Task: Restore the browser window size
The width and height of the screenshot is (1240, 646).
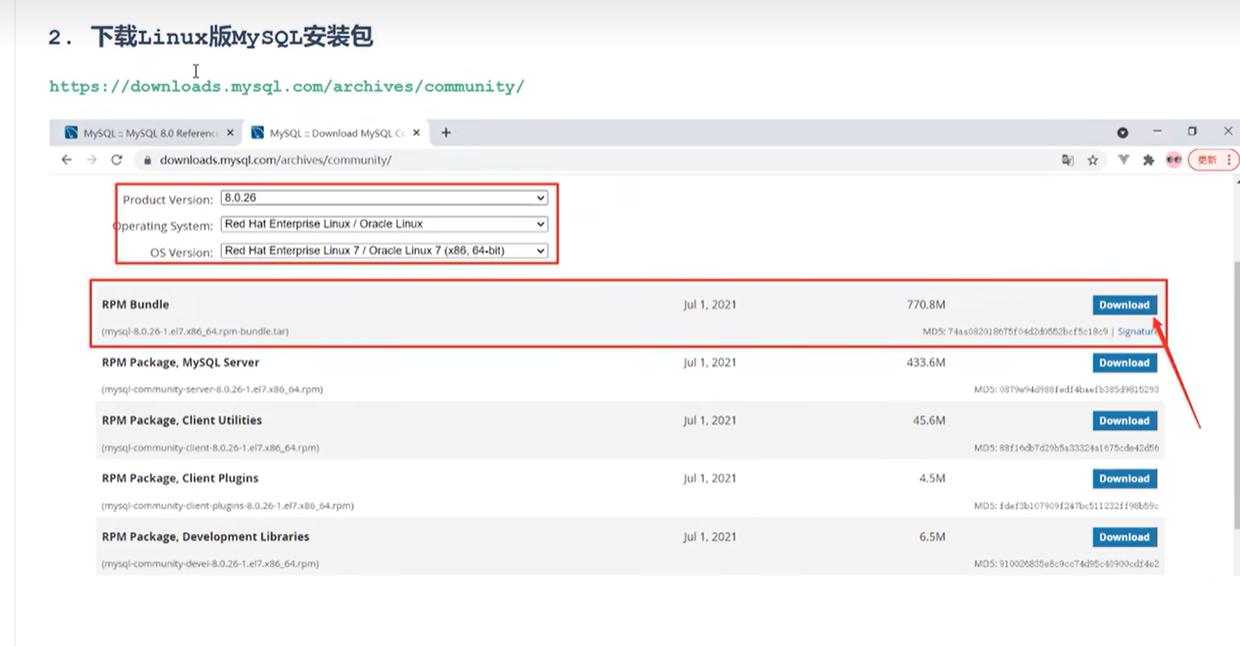Action: [x=1192, y=131]
